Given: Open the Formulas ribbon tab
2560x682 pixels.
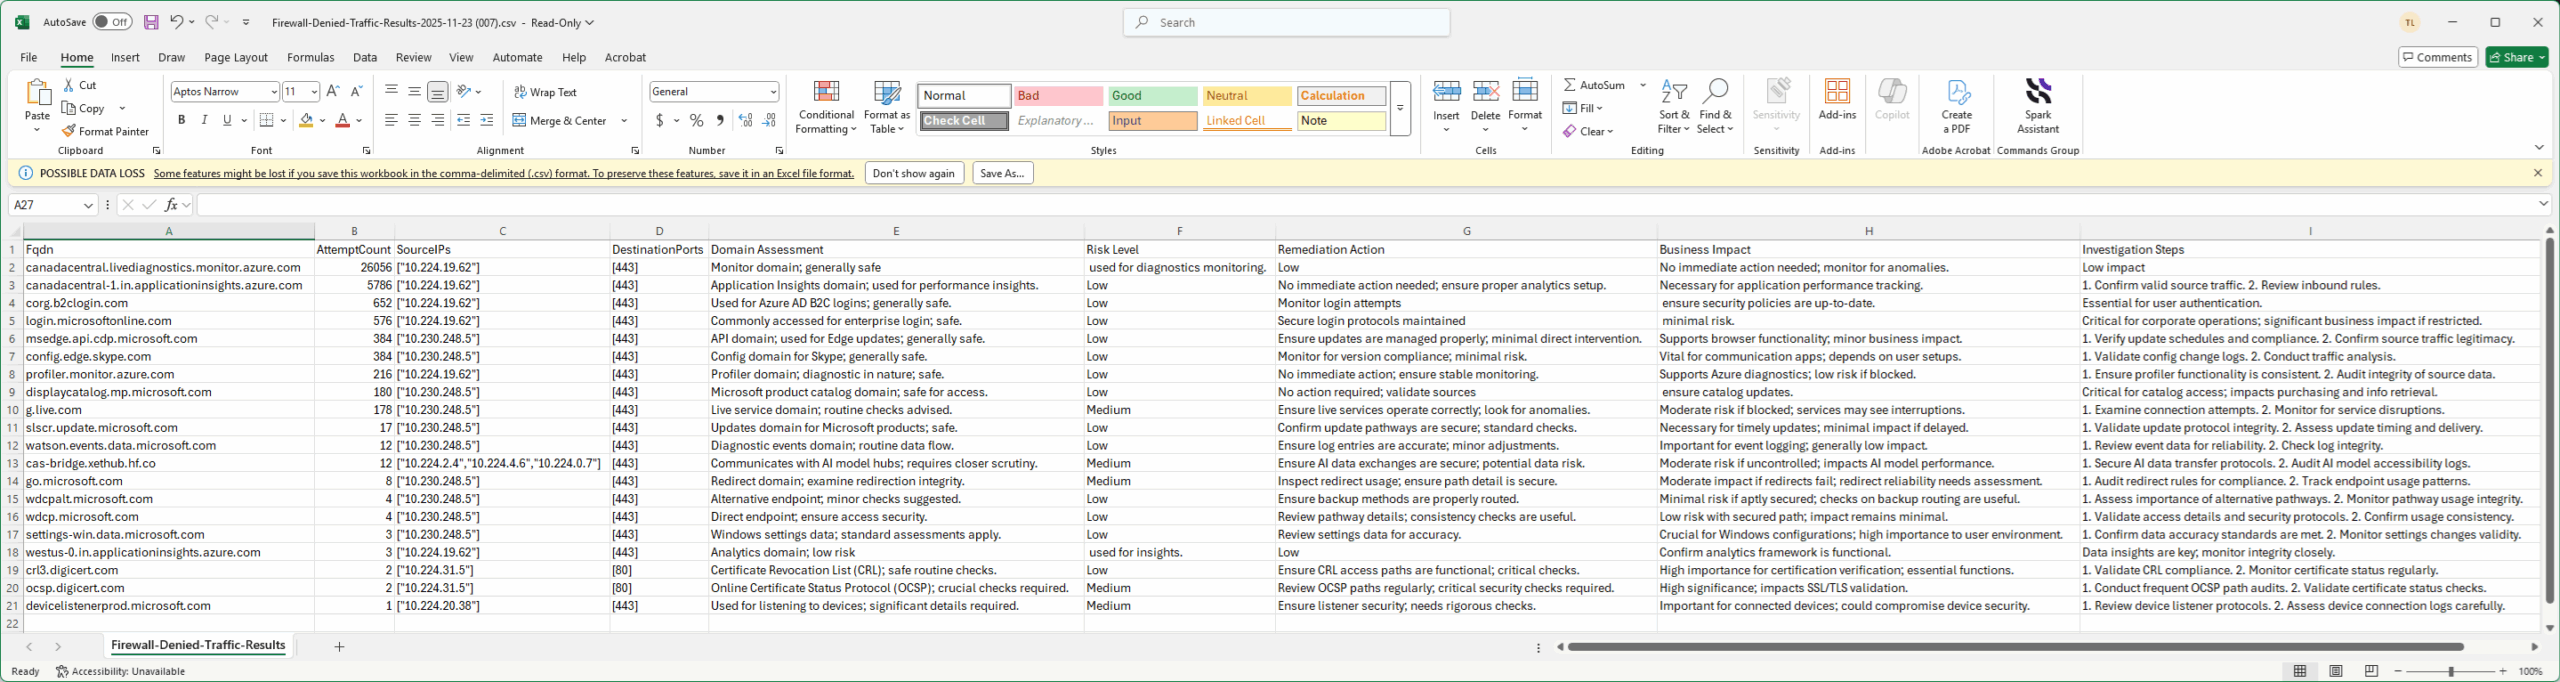Looking at the screenshot, I should click(310, 57).
